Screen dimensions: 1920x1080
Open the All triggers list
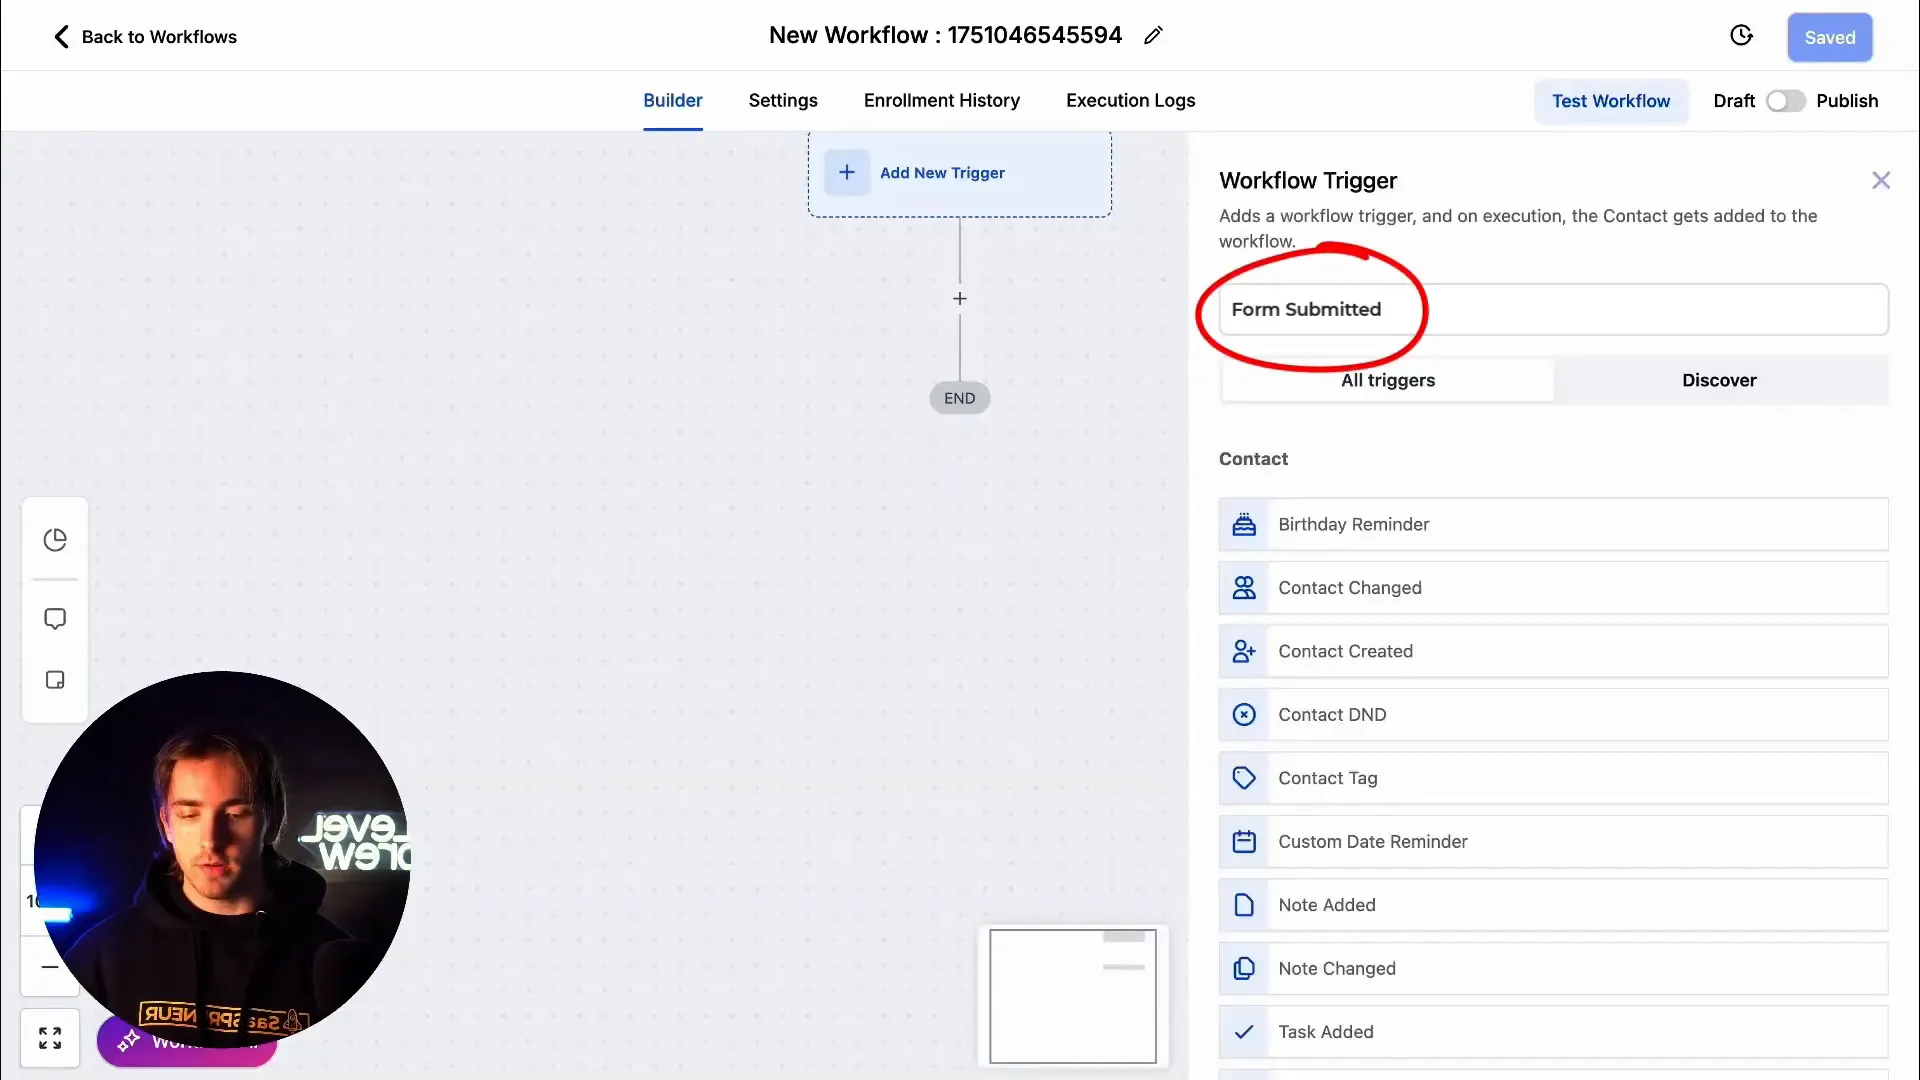[1388, 380]
